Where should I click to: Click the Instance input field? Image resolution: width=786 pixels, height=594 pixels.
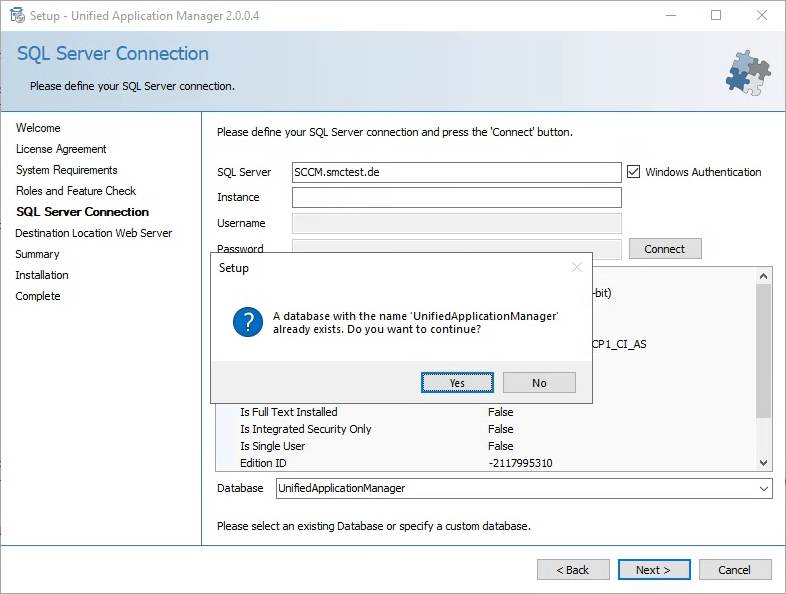[457, 197]
